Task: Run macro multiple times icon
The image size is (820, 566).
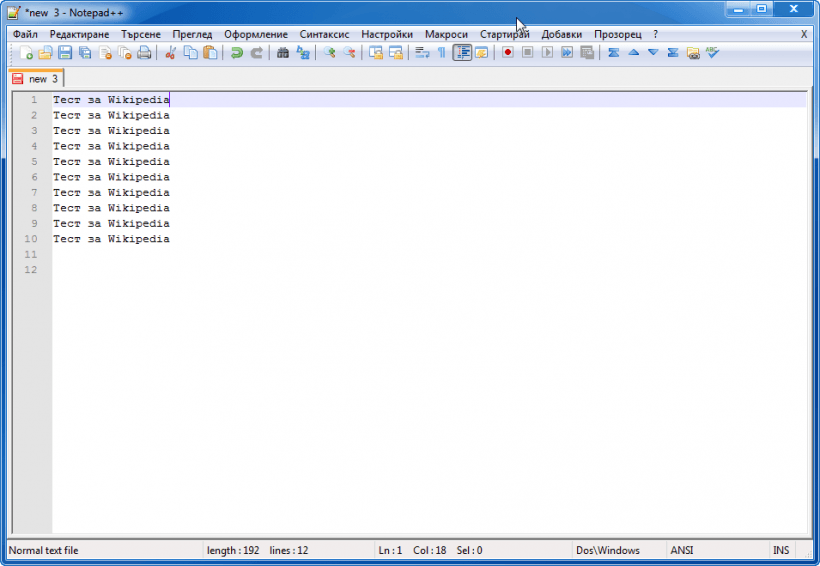Action: pos(567,52)
